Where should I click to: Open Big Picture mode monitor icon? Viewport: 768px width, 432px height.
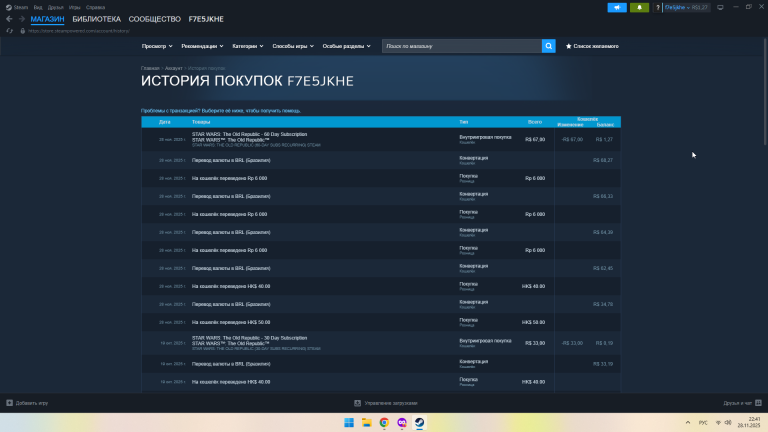(x=720, y=7)
